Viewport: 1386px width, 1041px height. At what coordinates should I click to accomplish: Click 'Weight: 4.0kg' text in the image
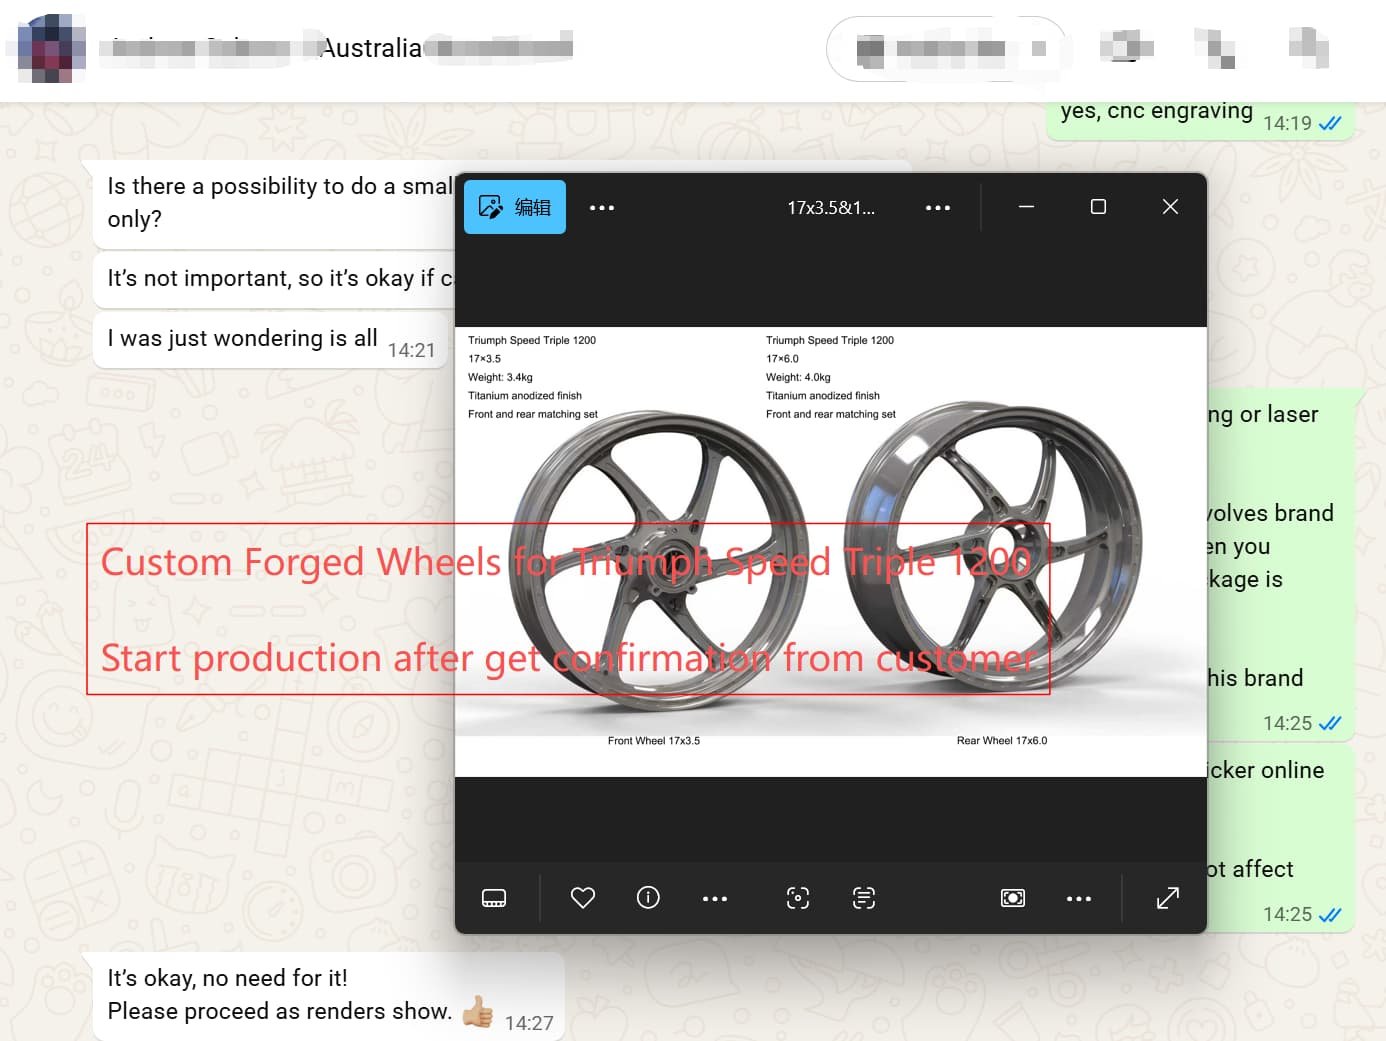798,377
